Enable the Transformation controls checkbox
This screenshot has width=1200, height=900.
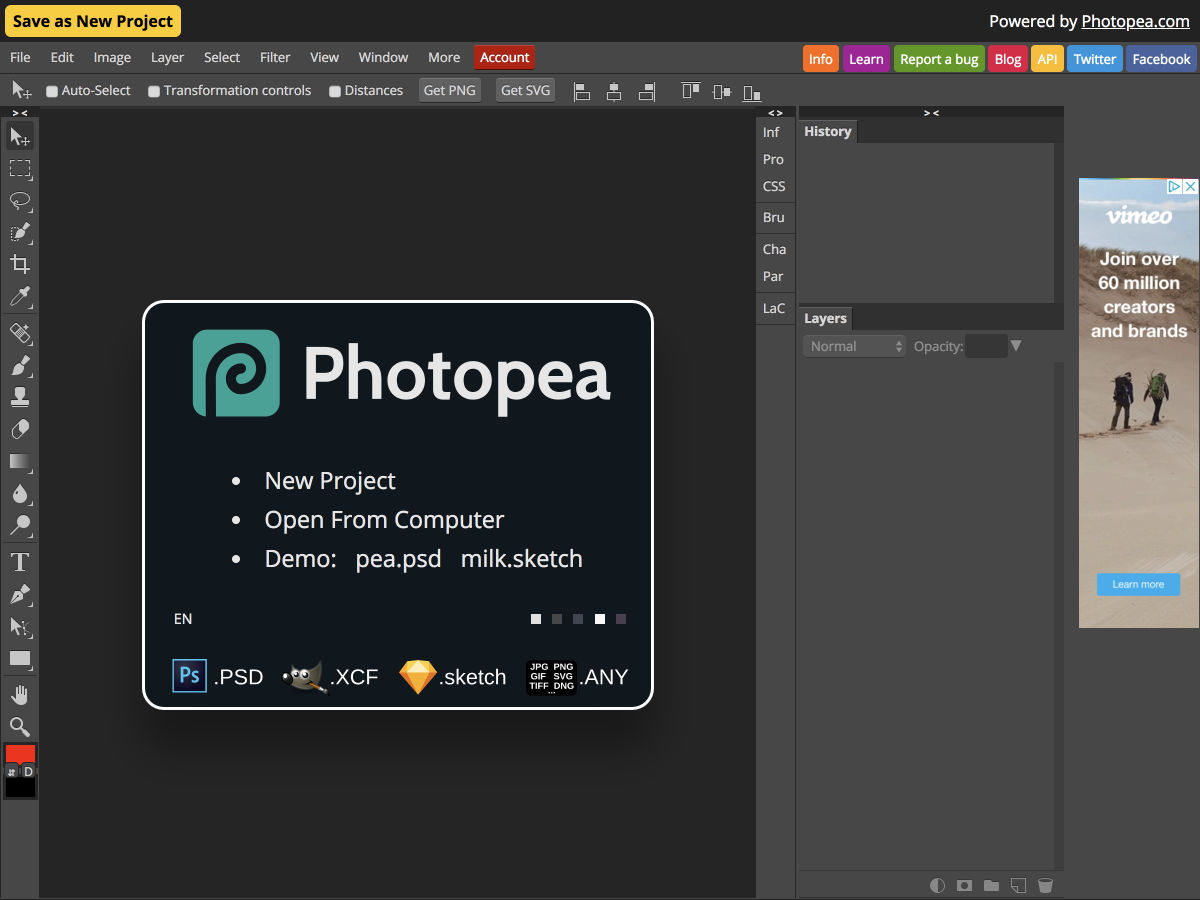point(154,91)
